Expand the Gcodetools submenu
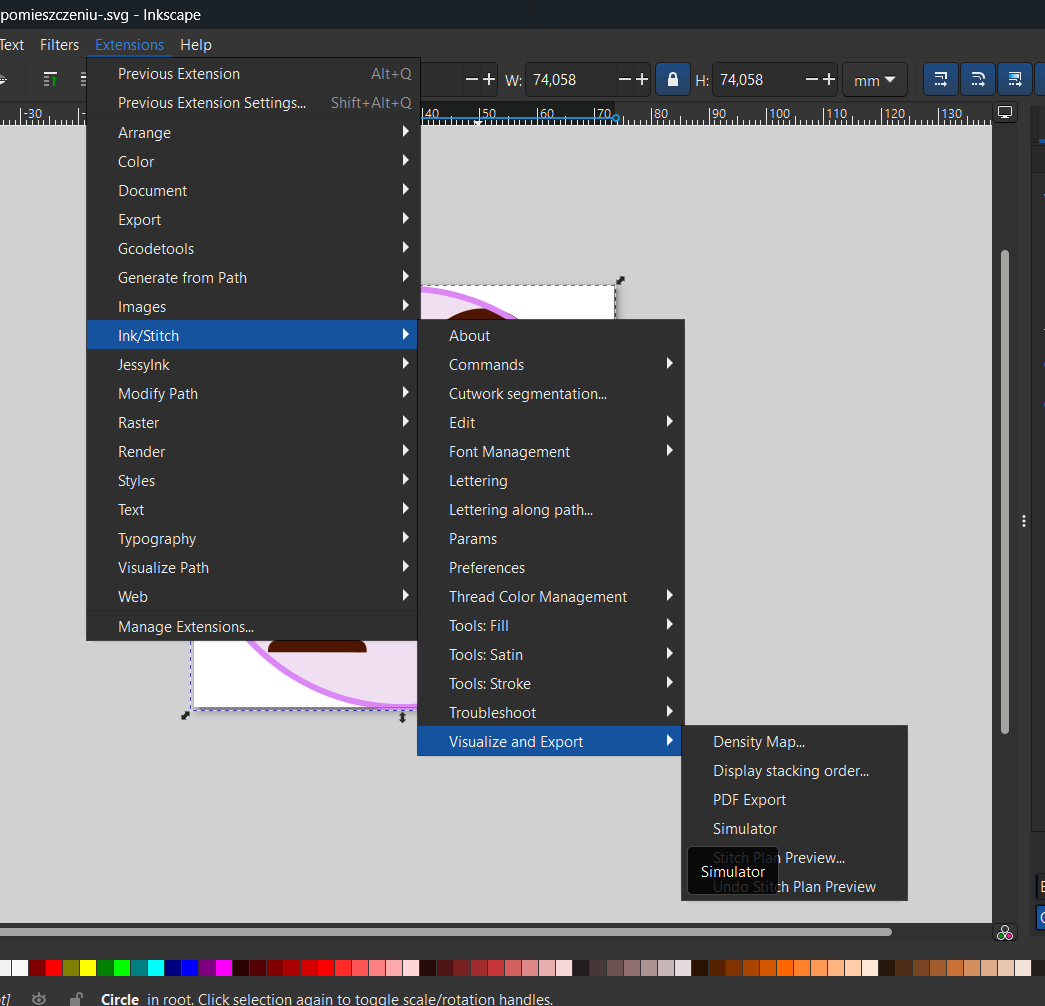Screen dimensions: 1045x1006 pyautogui.click(x=253, y=249)
